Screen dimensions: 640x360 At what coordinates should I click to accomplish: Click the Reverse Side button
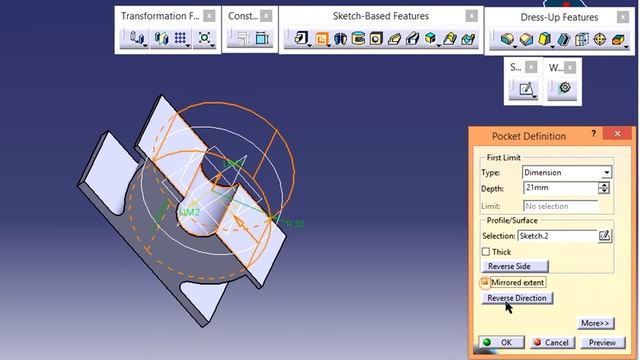coord(515,267)
